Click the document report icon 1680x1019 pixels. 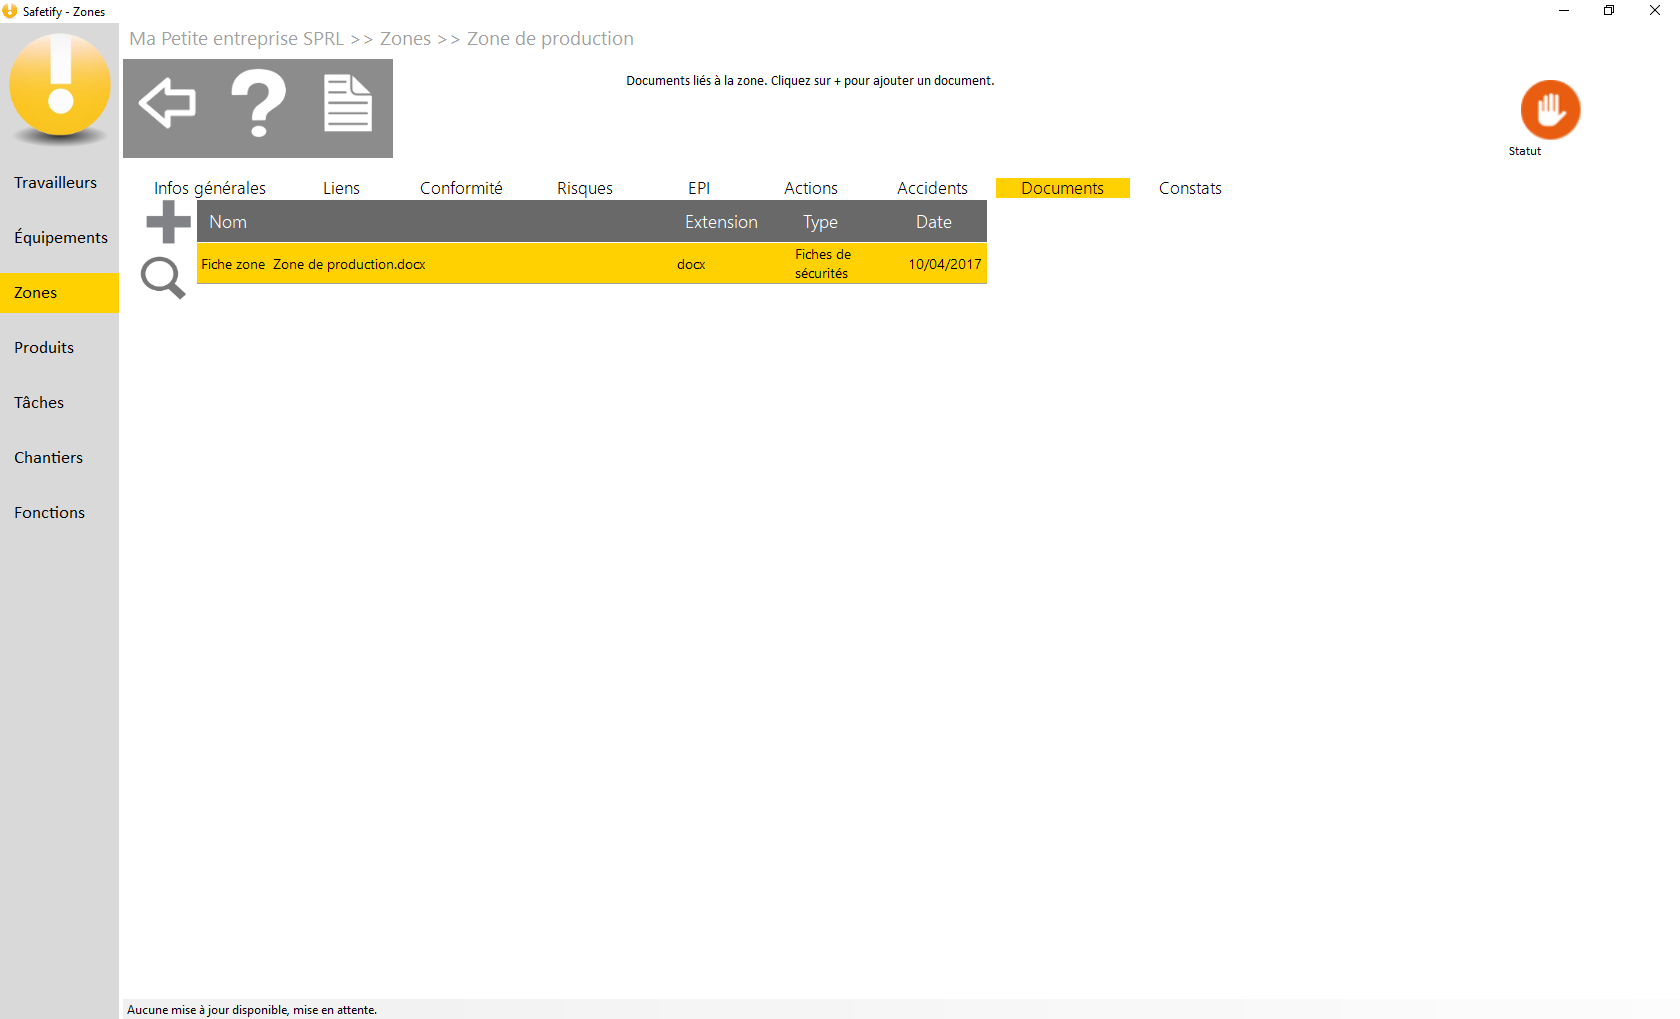coord(347,103)
